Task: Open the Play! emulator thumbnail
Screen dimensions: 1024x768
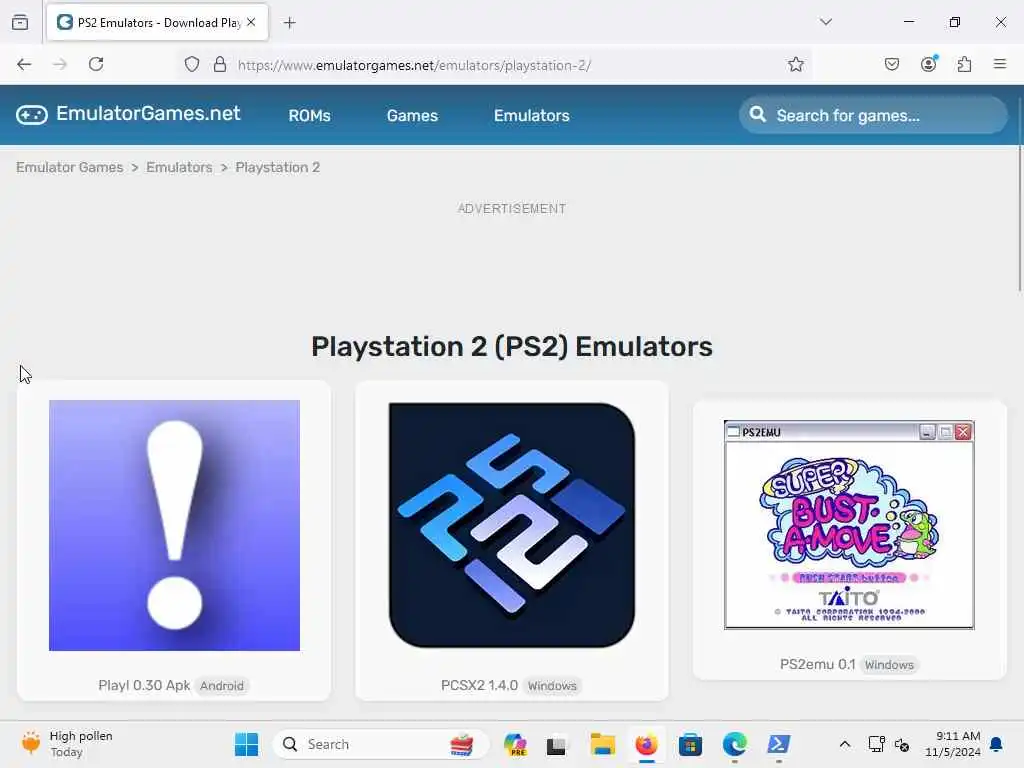Action: click(174, 525)
